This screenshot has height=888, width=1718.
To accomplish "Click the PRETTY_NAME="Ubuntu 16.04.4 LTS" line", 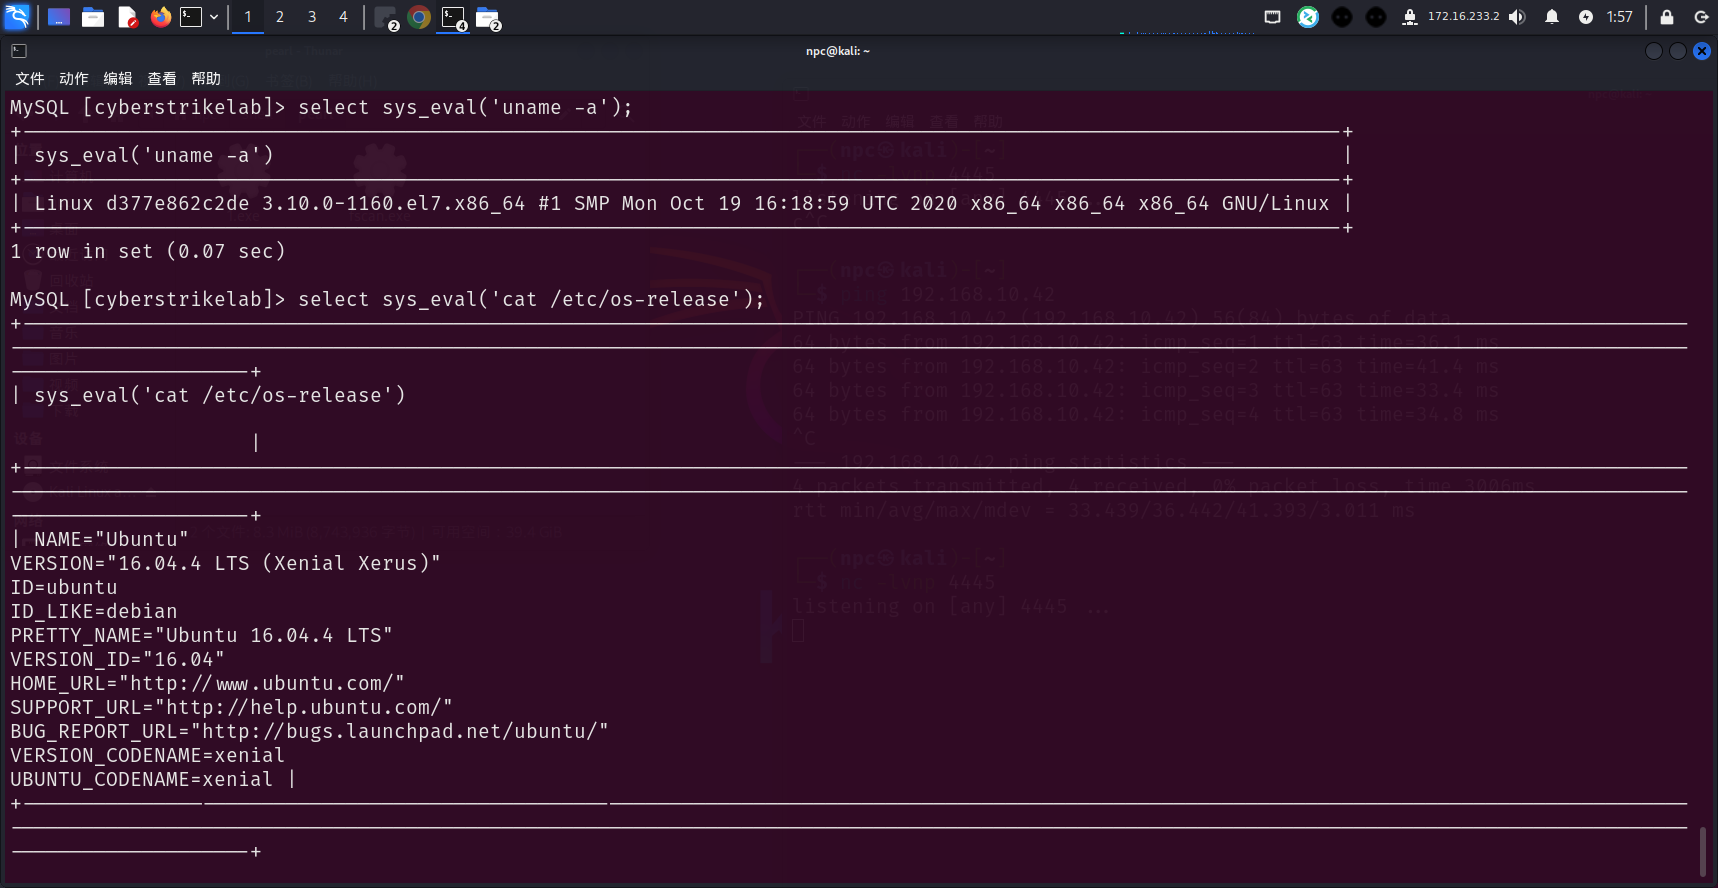I will click(202, 635).
